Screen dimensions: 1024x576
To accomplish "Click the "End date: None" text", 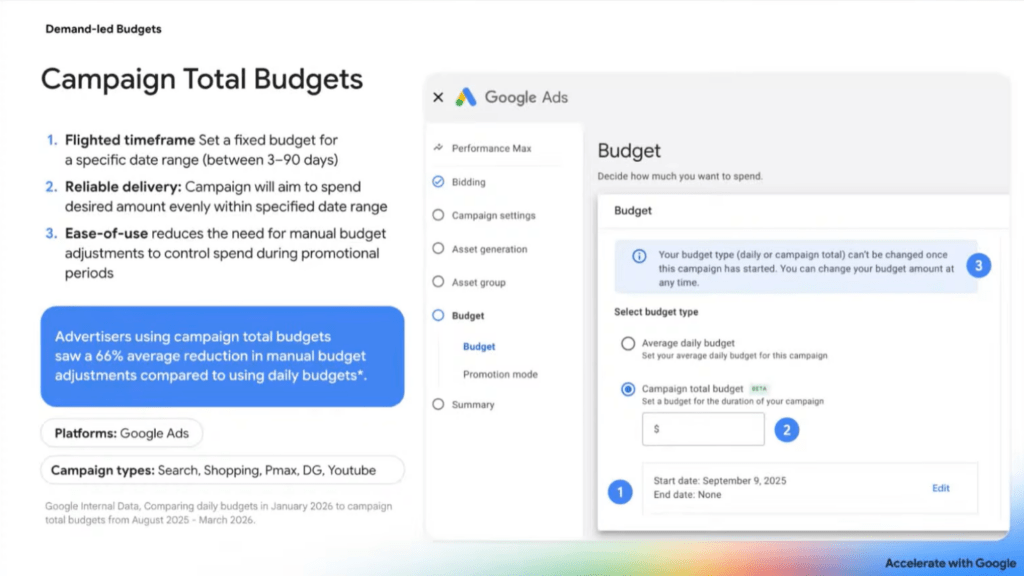I will coord(687,495).
